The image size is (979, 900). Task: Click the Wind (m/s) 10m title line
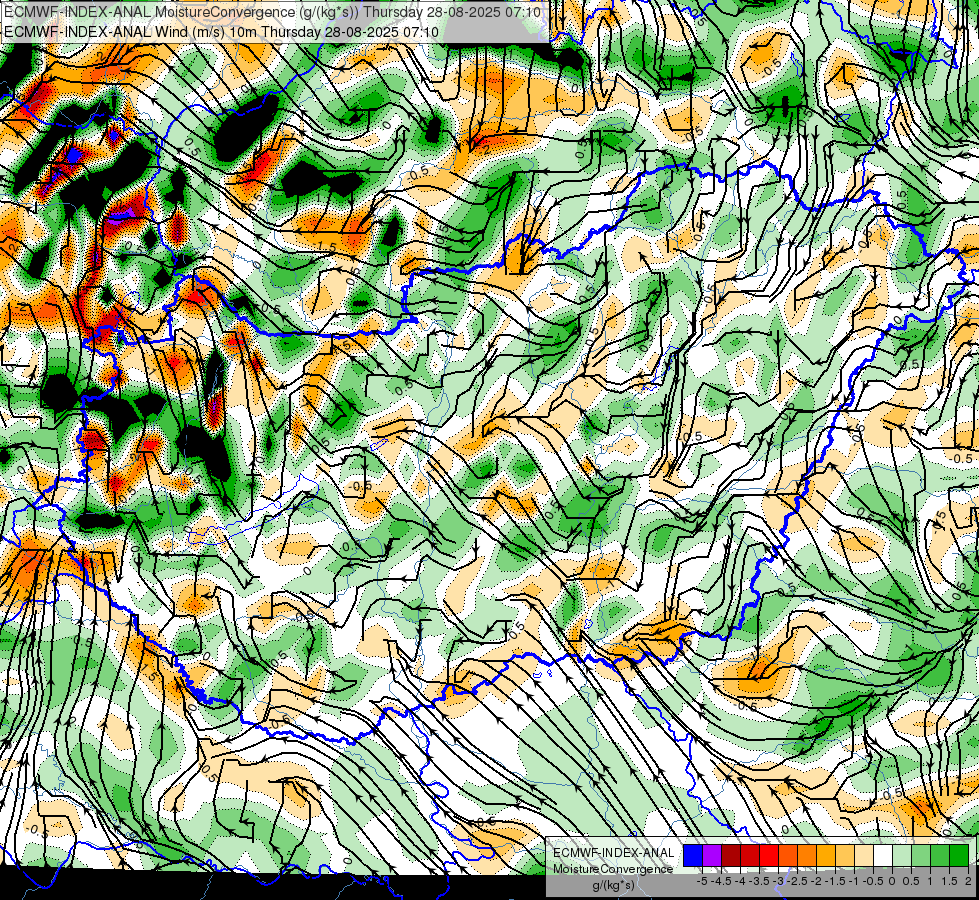pos(221,32)
